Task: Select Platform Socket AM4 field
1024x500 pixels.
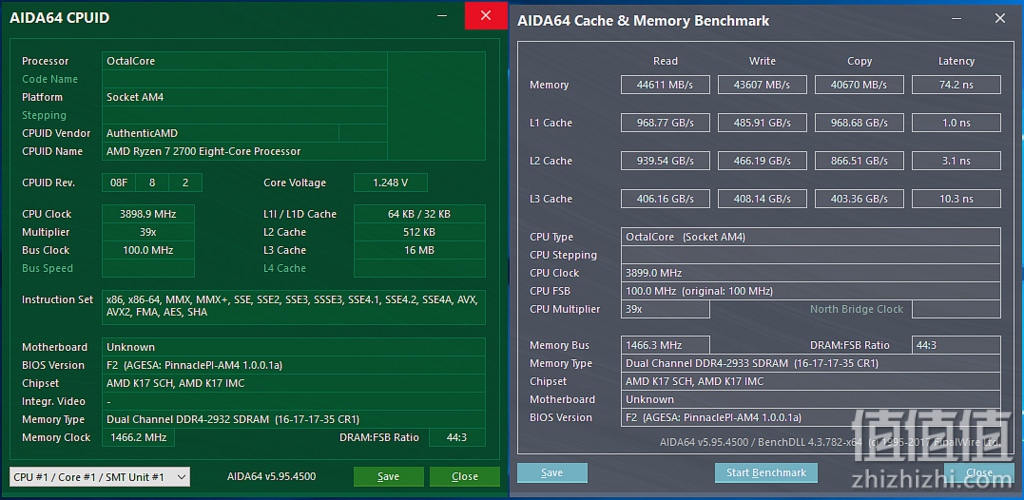Action: 245,97
